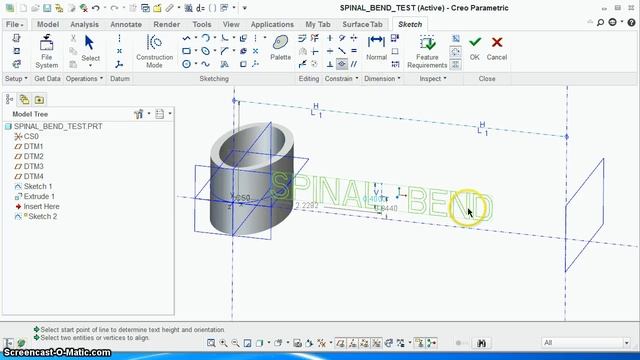Screen dimensions: 640x360
Task: Select the Rectangle sketch tool
Action: [x=187, y=51]
